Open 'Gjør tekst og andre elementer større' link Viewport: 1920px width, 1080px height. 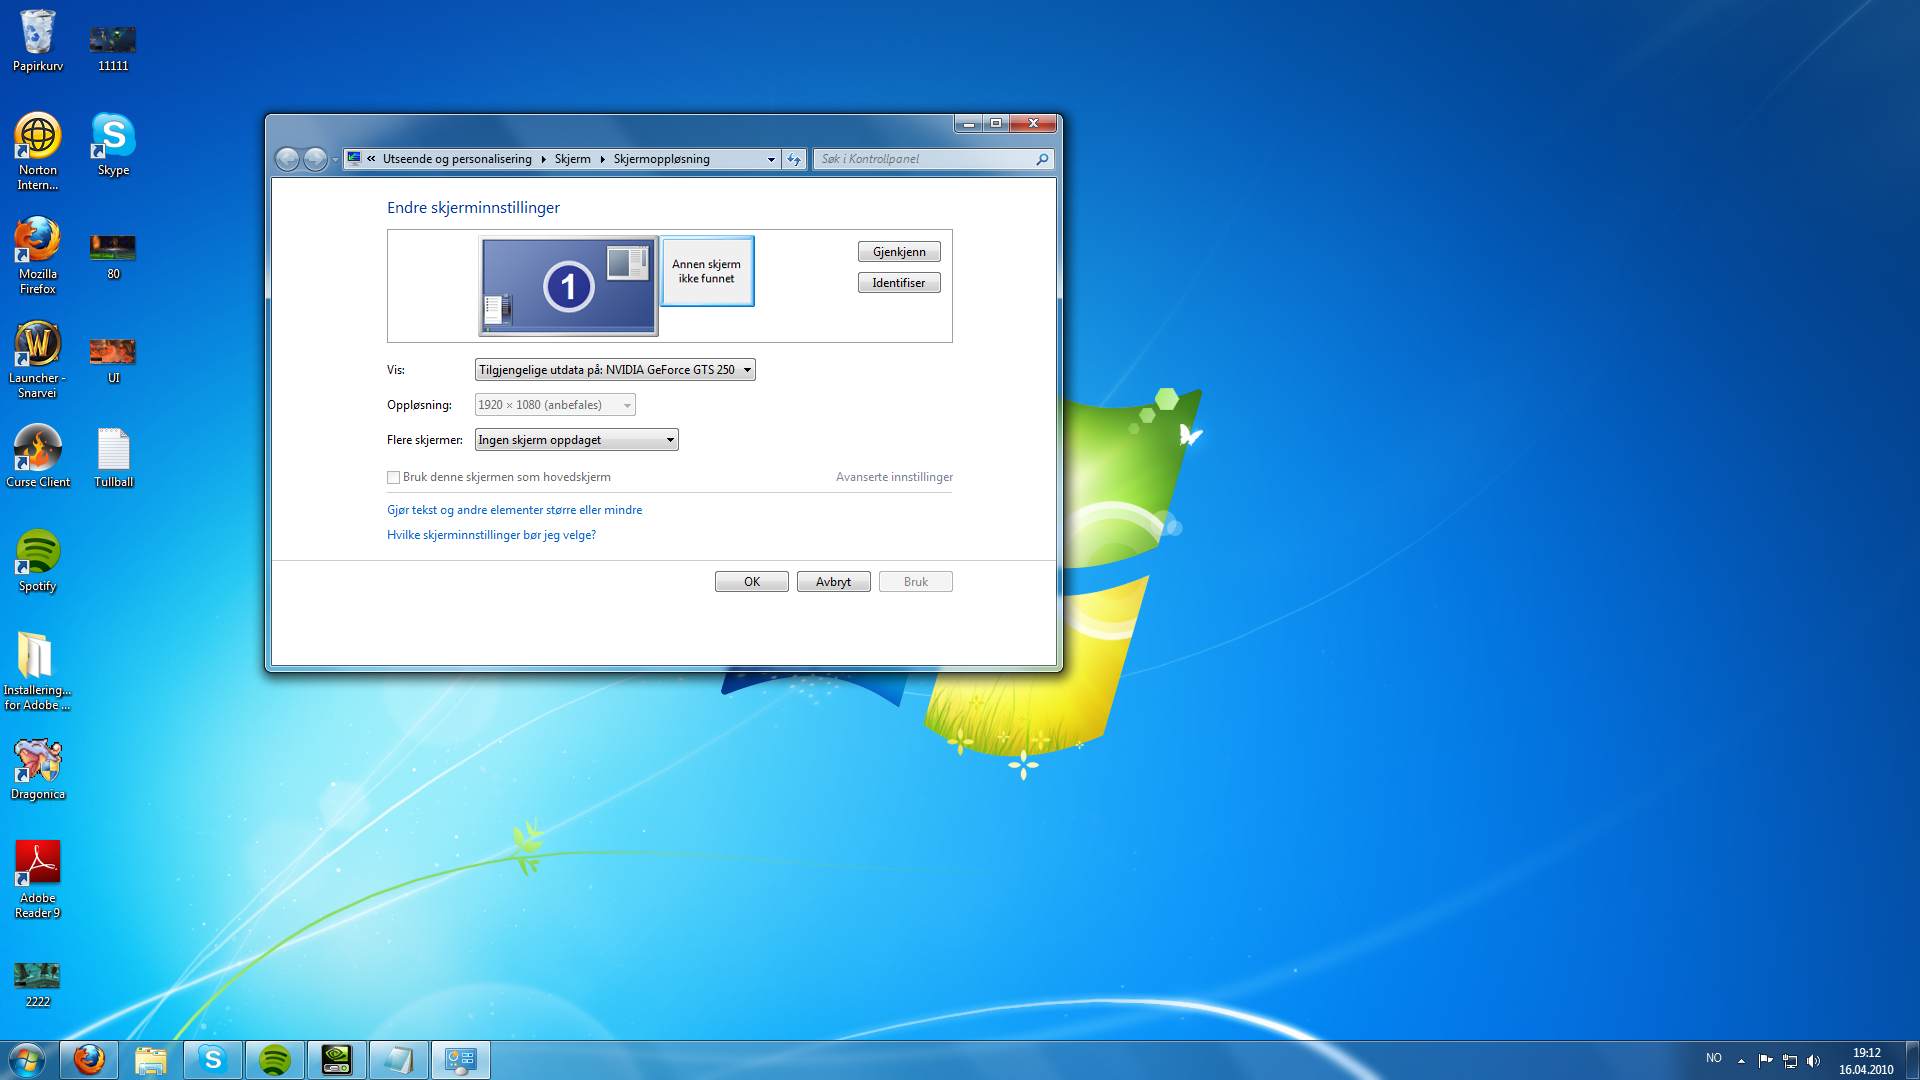pyautogui.click(x=515, y=510)
